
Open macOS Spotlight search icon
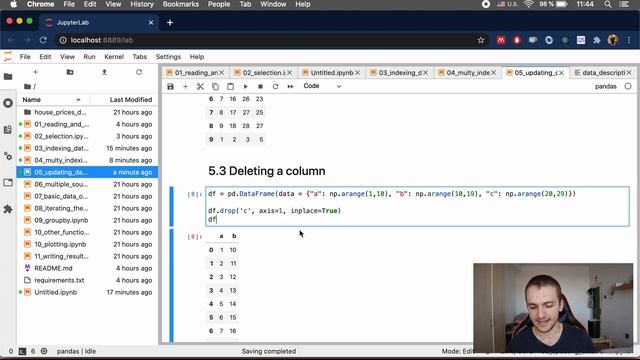tap(608, 4)
